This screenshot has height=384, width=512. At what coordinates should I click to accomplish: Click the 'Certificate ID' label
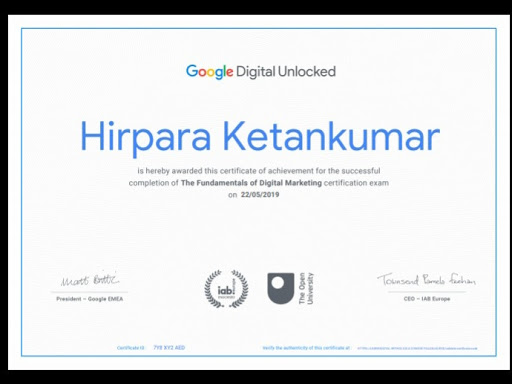[131, 348]
